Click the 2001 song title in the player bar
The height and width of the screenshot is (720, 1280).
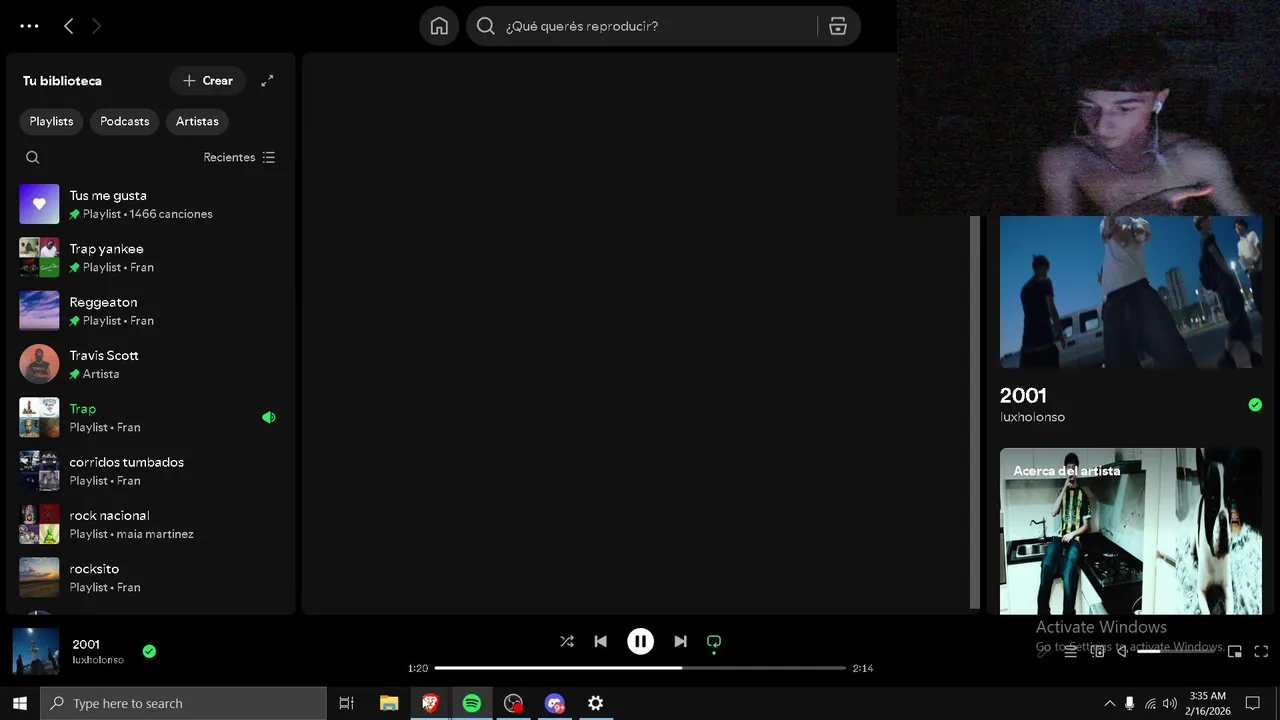coord(86,644)
